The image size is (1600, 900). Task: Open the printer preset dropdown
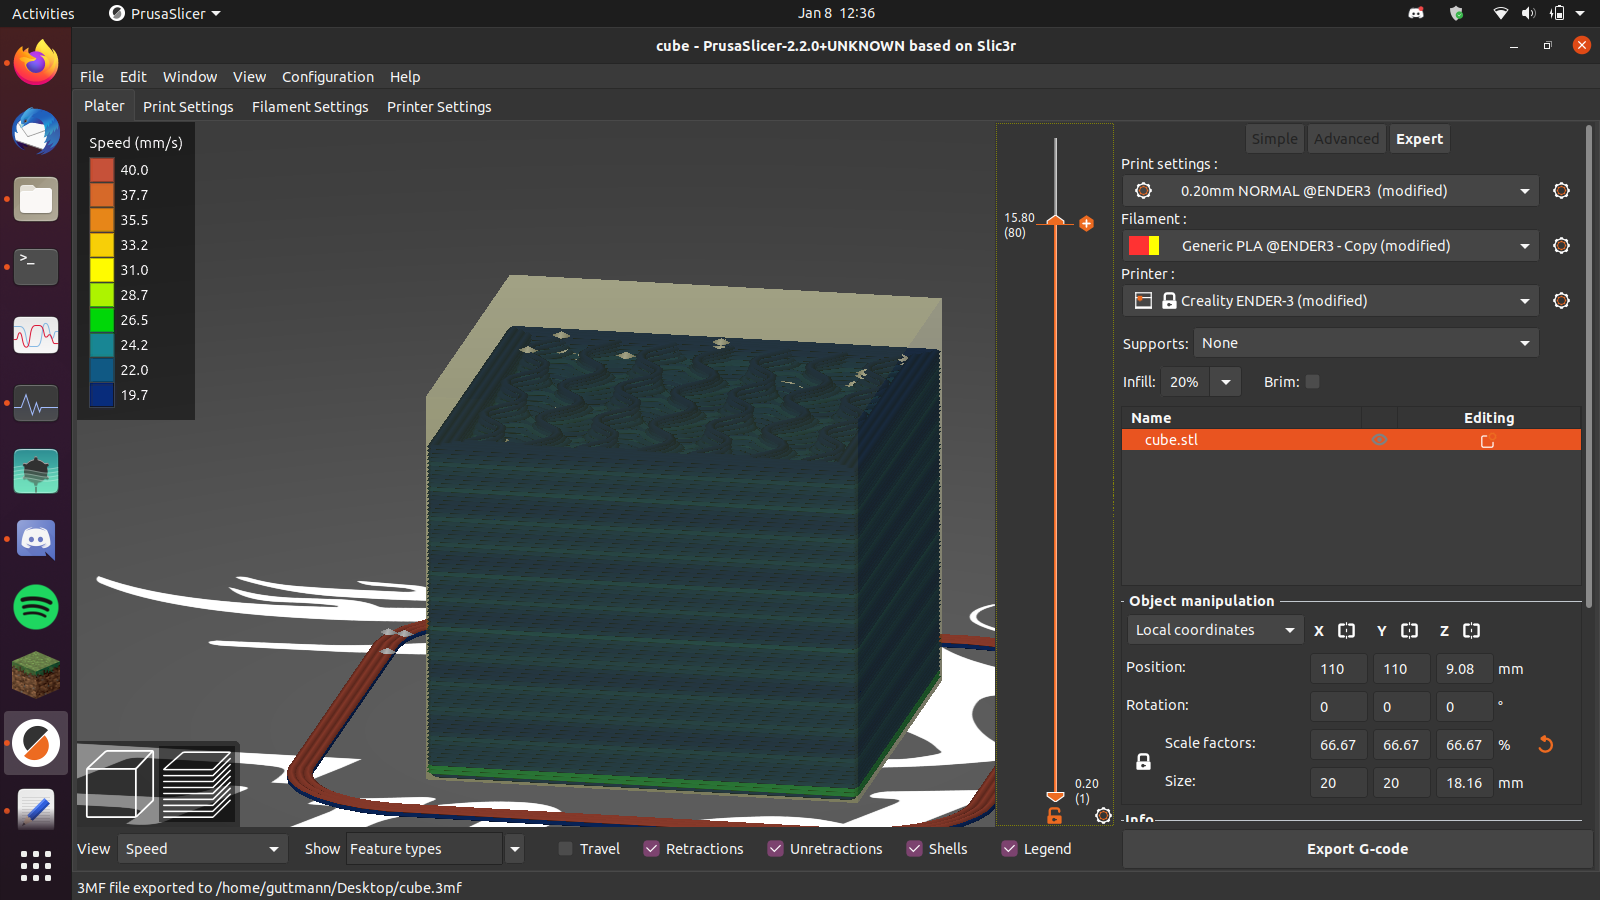point(1330,301)
